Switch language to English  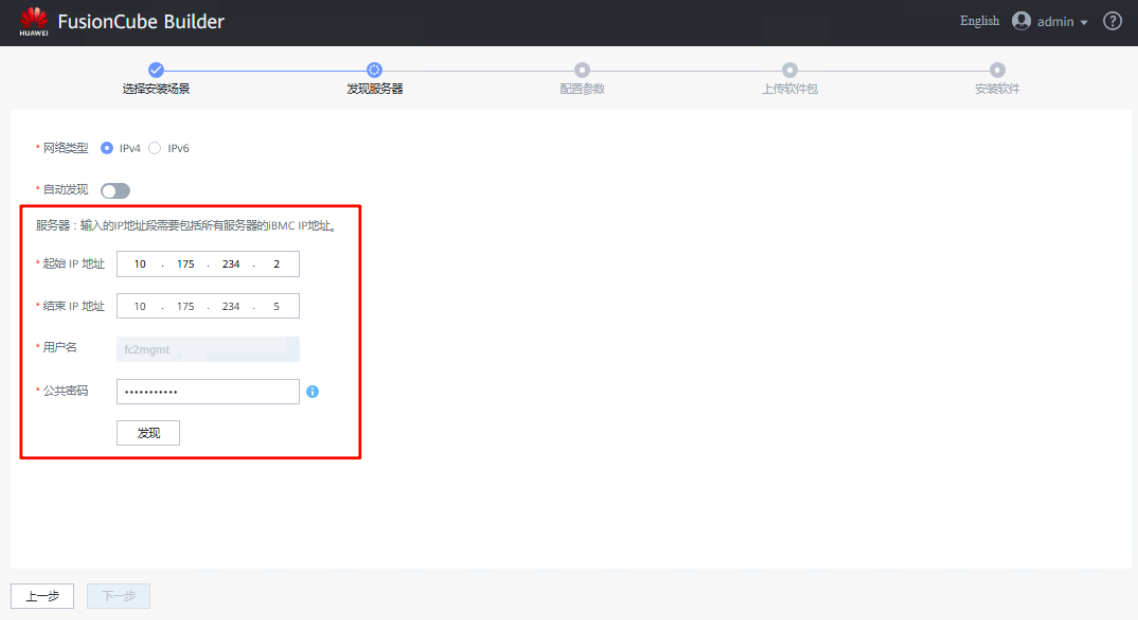click(979, 21)
